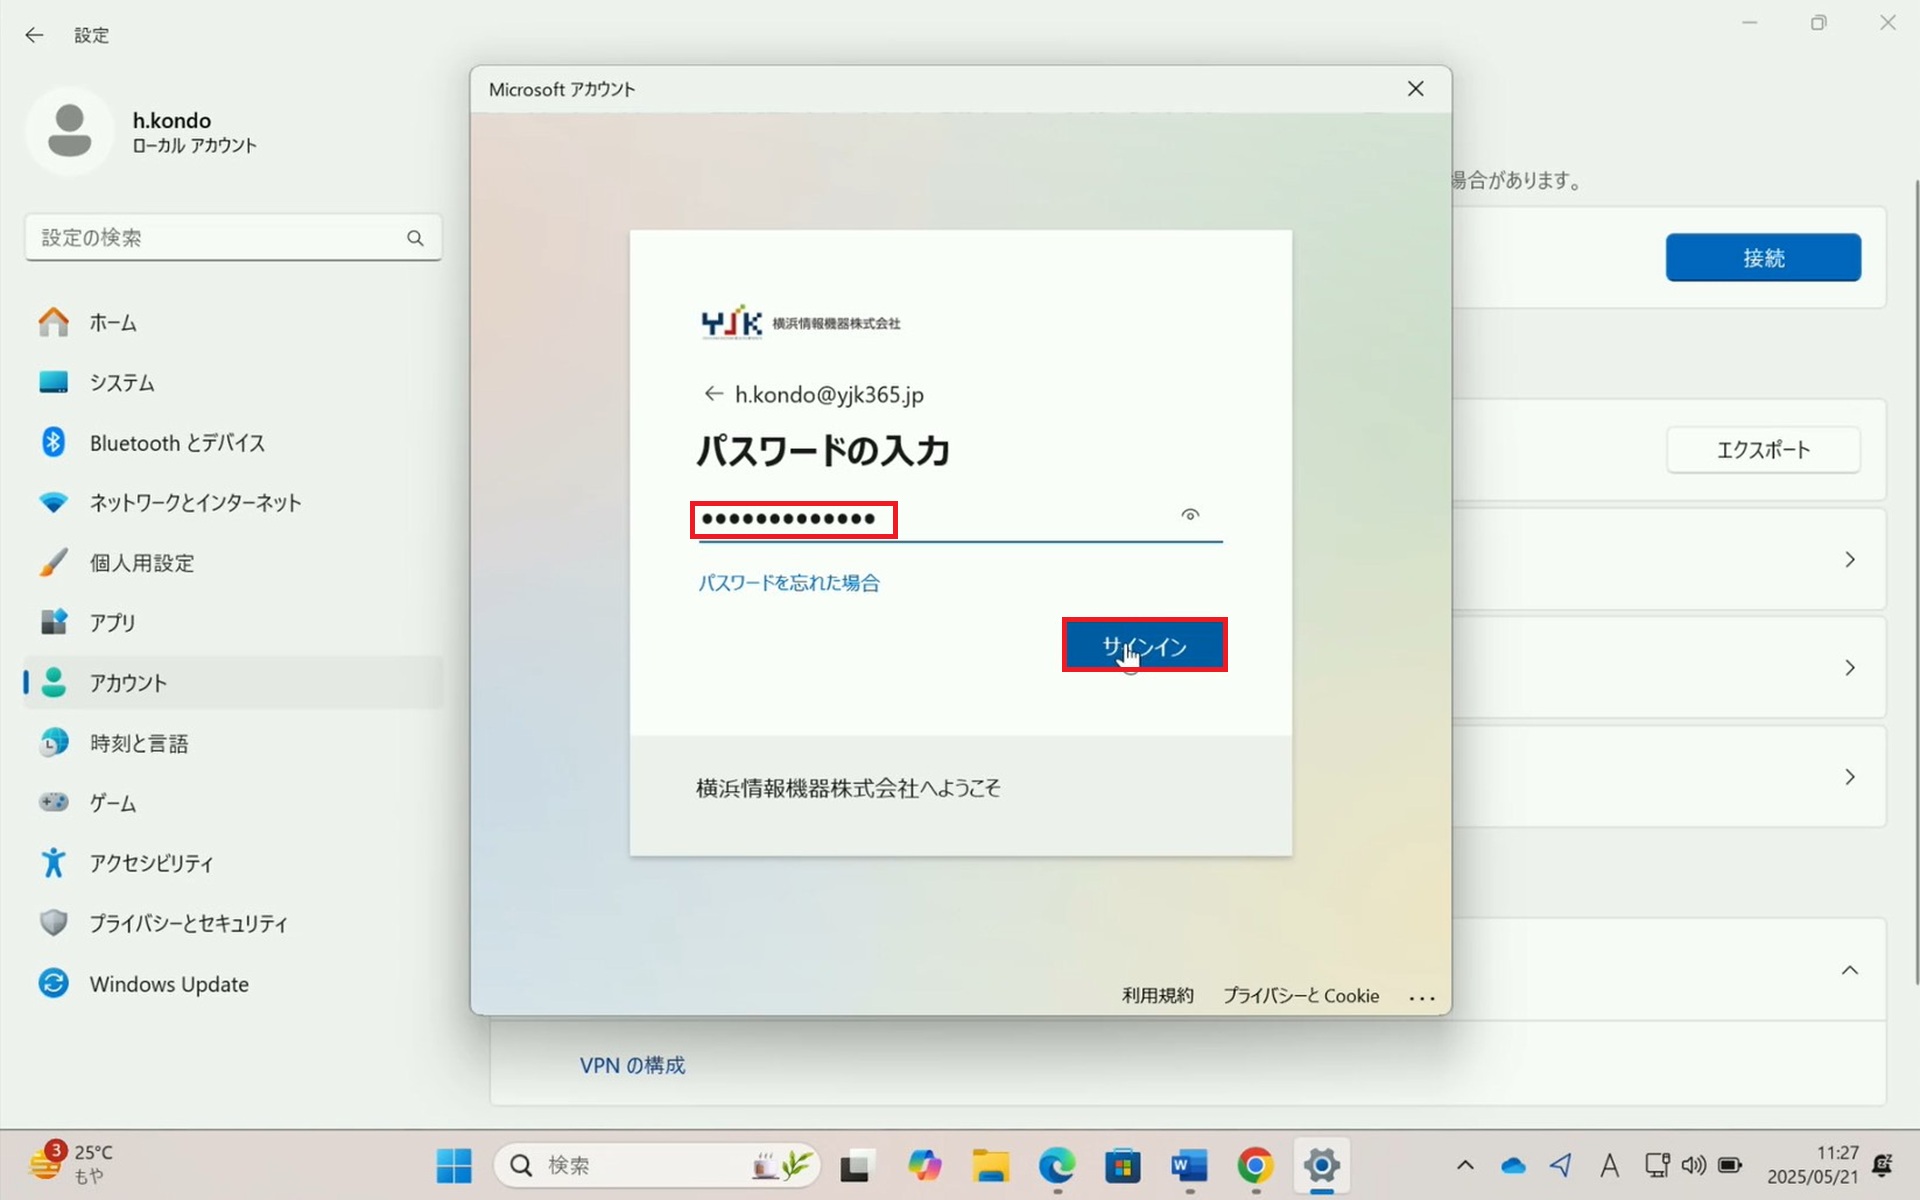Open システム settings page
Image resolution: width=1920 pixels, height=1200 pixels.
click(x=233, y=383)
